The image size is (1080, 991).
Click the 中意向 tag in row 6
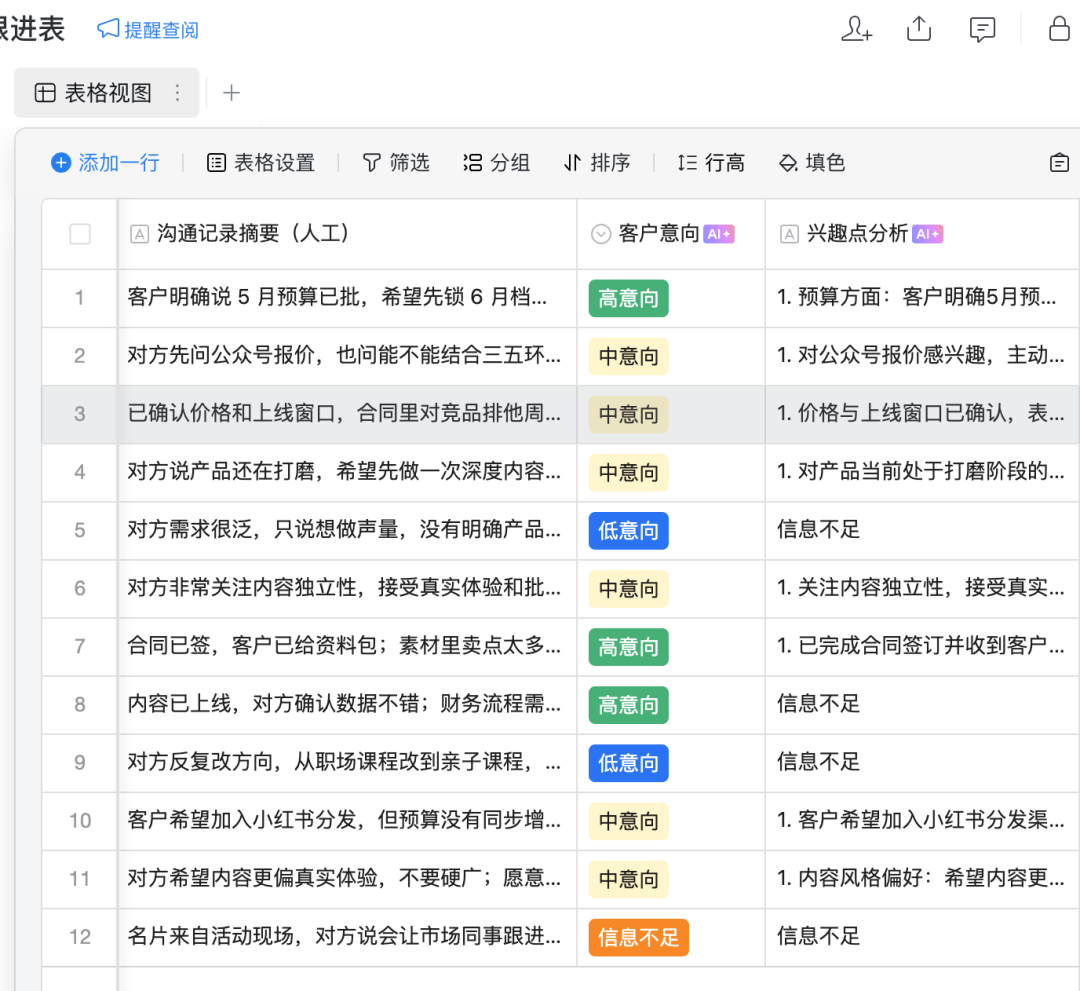(x=628, y=589)
